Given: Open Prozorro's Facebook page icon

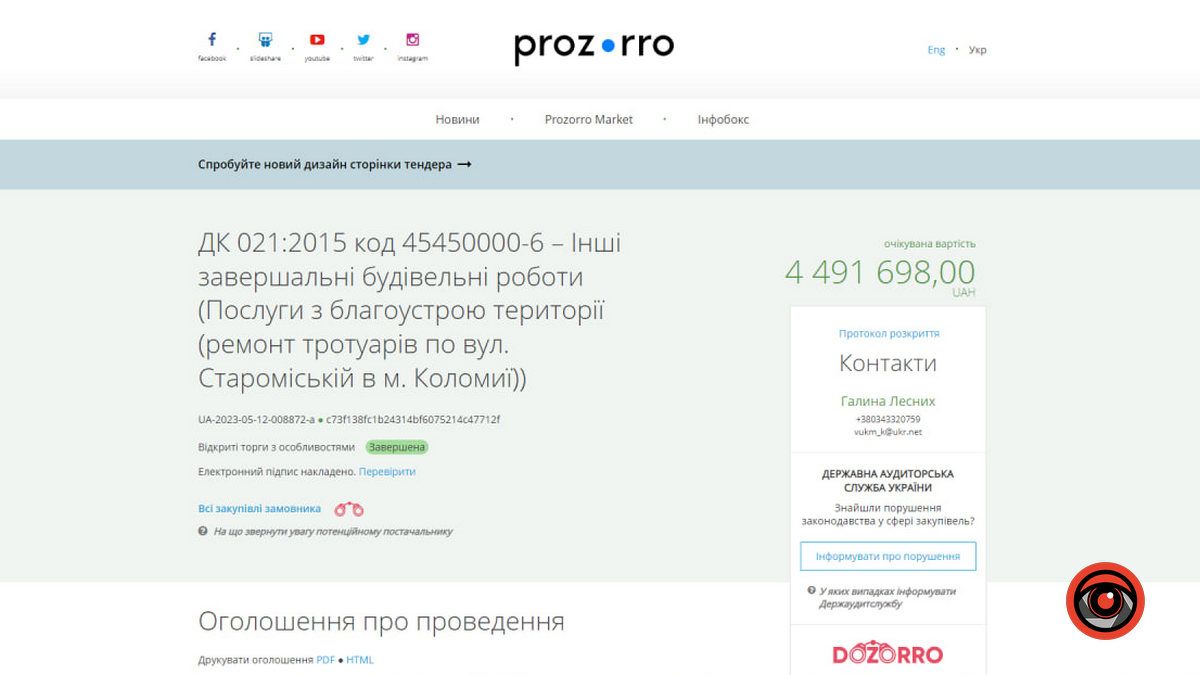Looking at the screenshot, I should [211, 39].
